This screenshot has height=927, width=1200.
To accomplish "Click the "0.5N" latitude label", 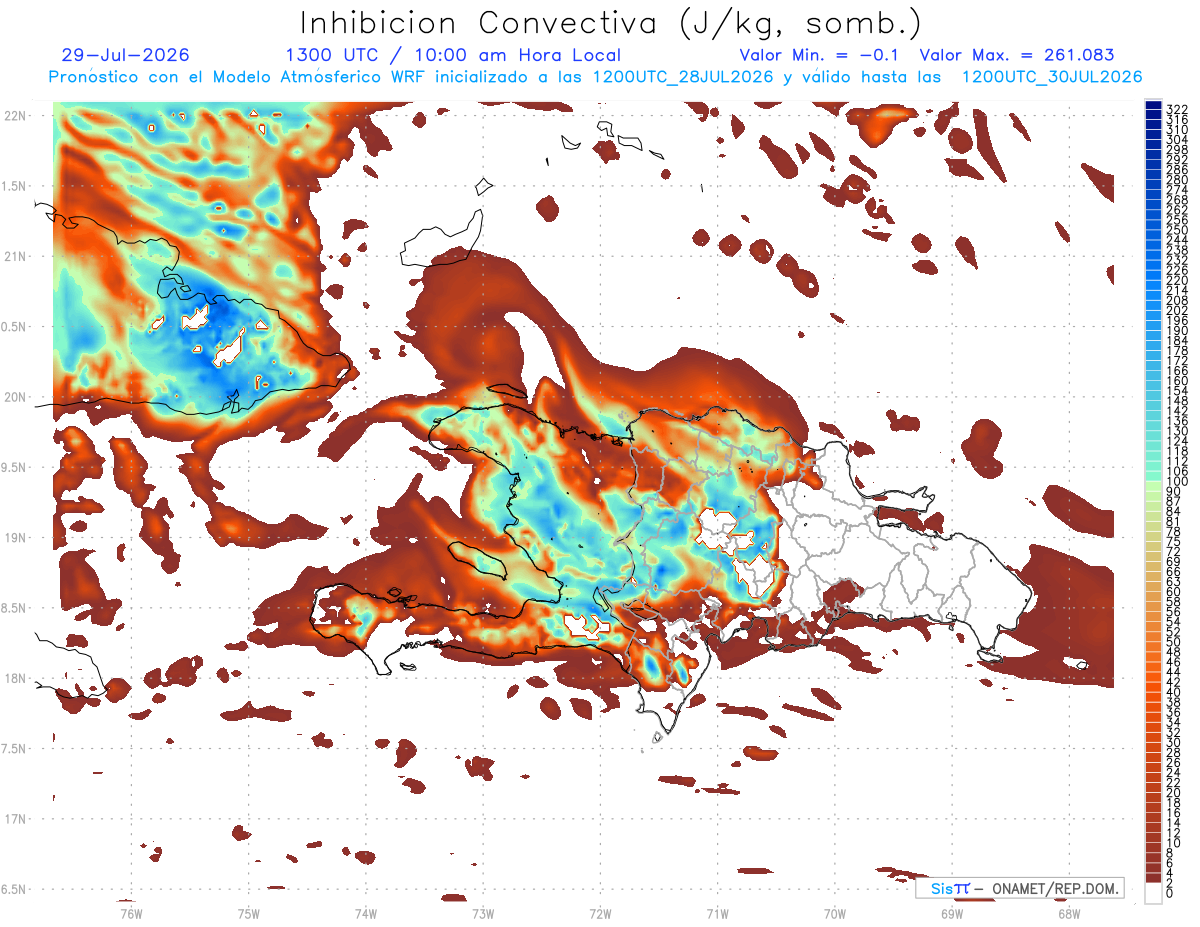I will coord(15,327).
